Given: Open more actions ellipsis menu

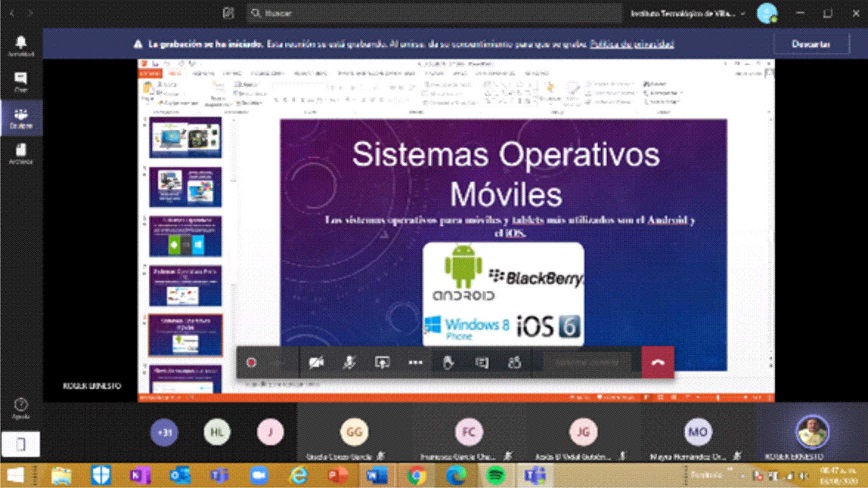Looking at the screenshot, I should [x=415, y=362].
